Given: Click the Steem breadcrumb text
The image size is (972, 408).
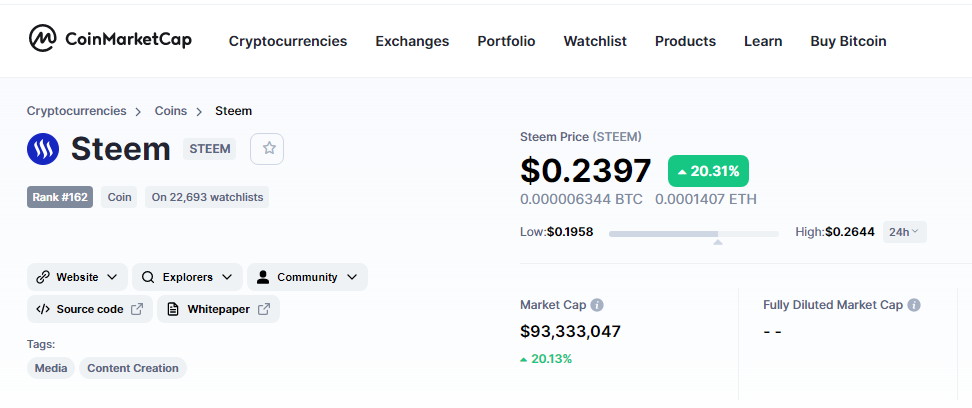Looking at the screenshot, I should tap(234, 111).
